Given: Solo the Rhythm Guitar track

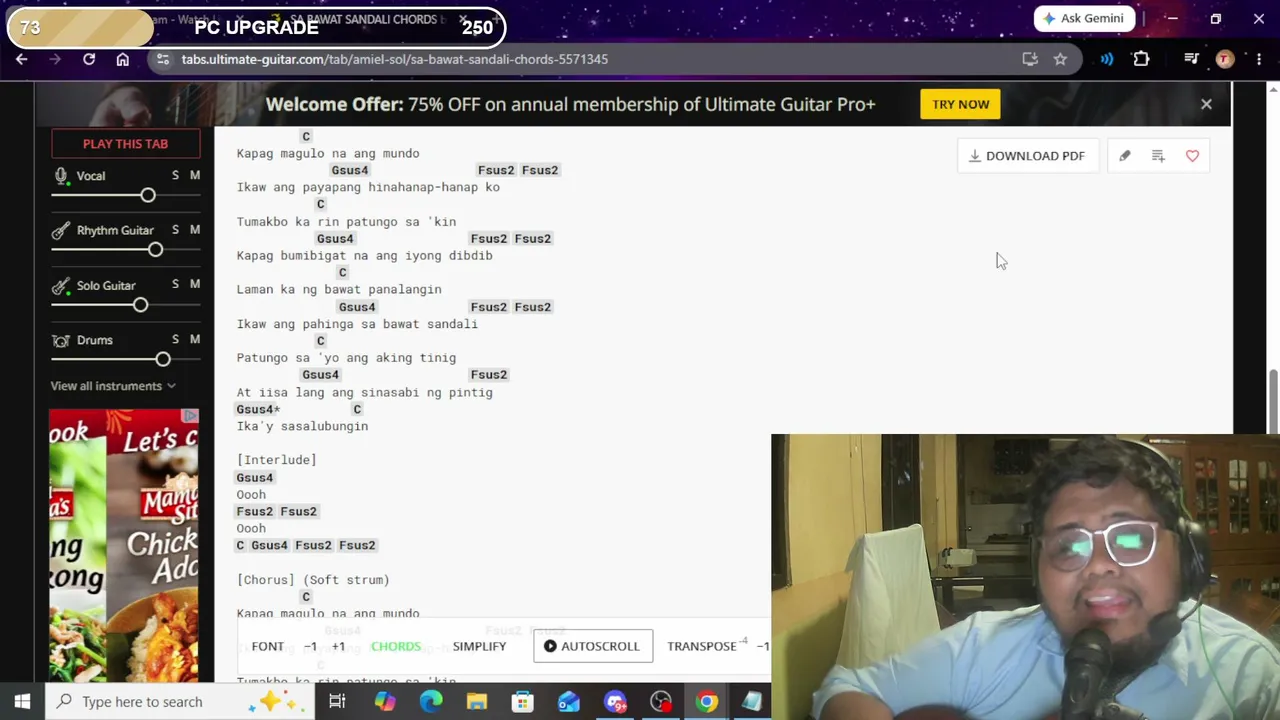Looking at the screenshot, I should (x=175, y=229).
